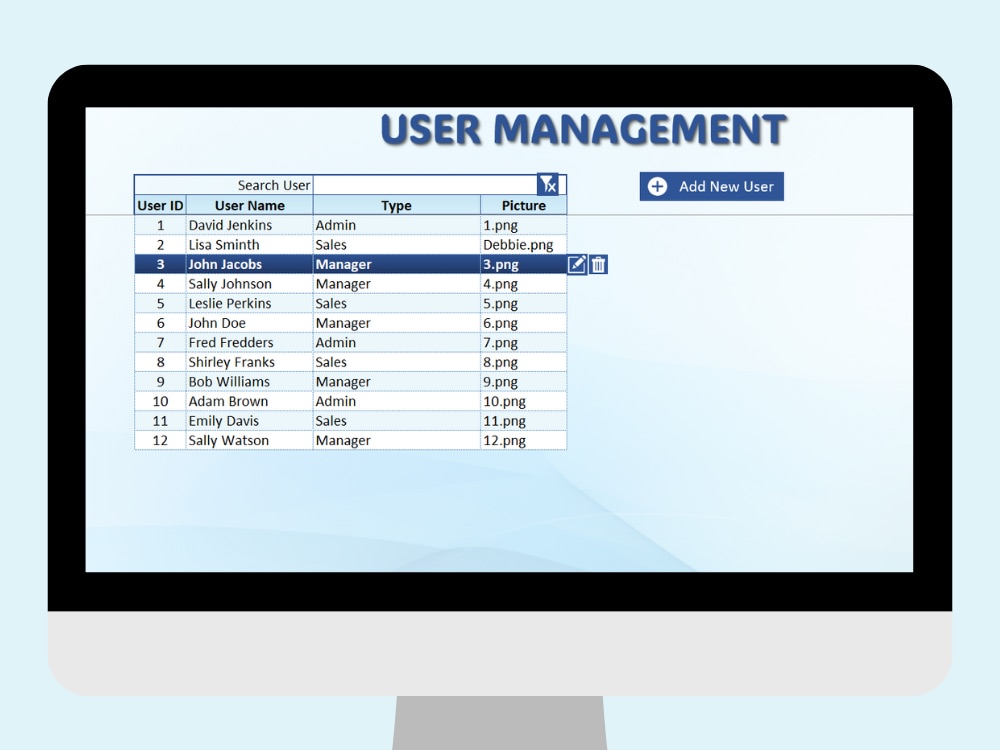
Task: Click the Manager type of Sally Watson
Action: click(x=397, y=440)
